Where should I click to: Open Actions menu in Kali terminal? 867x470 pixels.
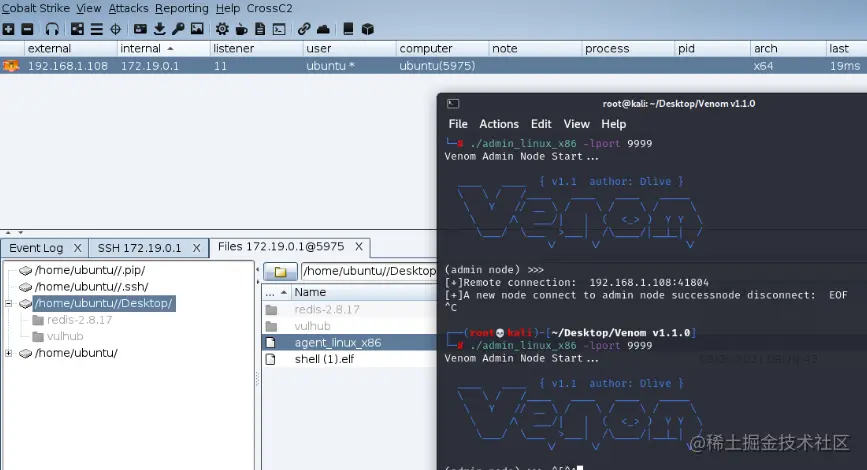[x=499, y=124]
